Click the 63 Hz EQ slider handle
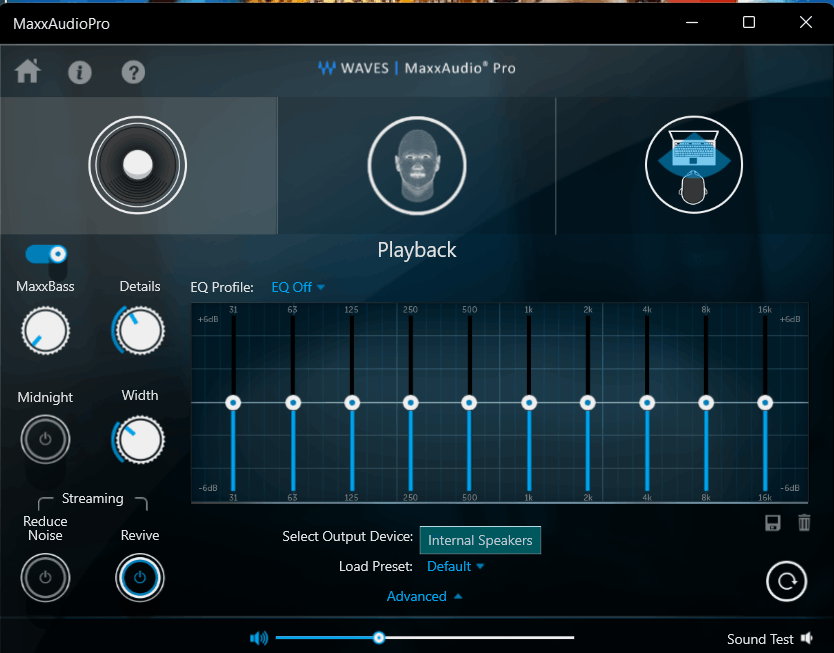 coord(293,403)
